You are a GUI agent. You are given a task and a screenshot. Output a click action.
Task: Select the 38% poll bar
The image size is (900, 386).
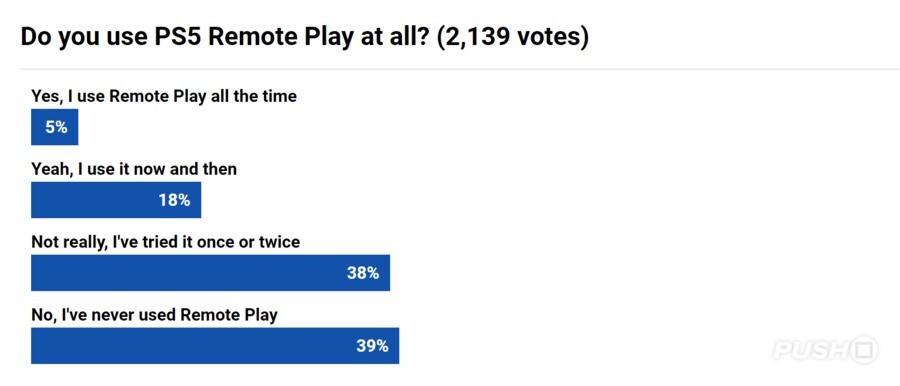(x=211, y=273)
